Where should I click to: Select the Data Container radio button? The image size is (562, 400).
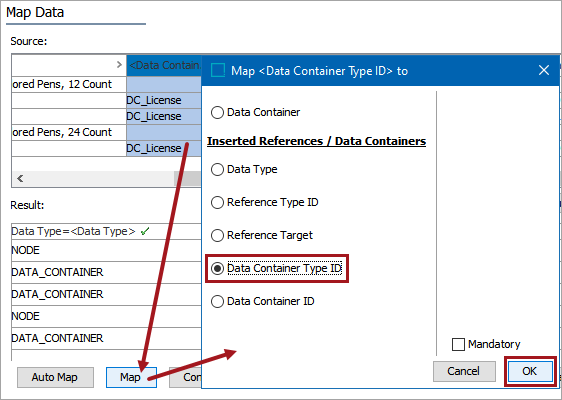pos(217,113)
